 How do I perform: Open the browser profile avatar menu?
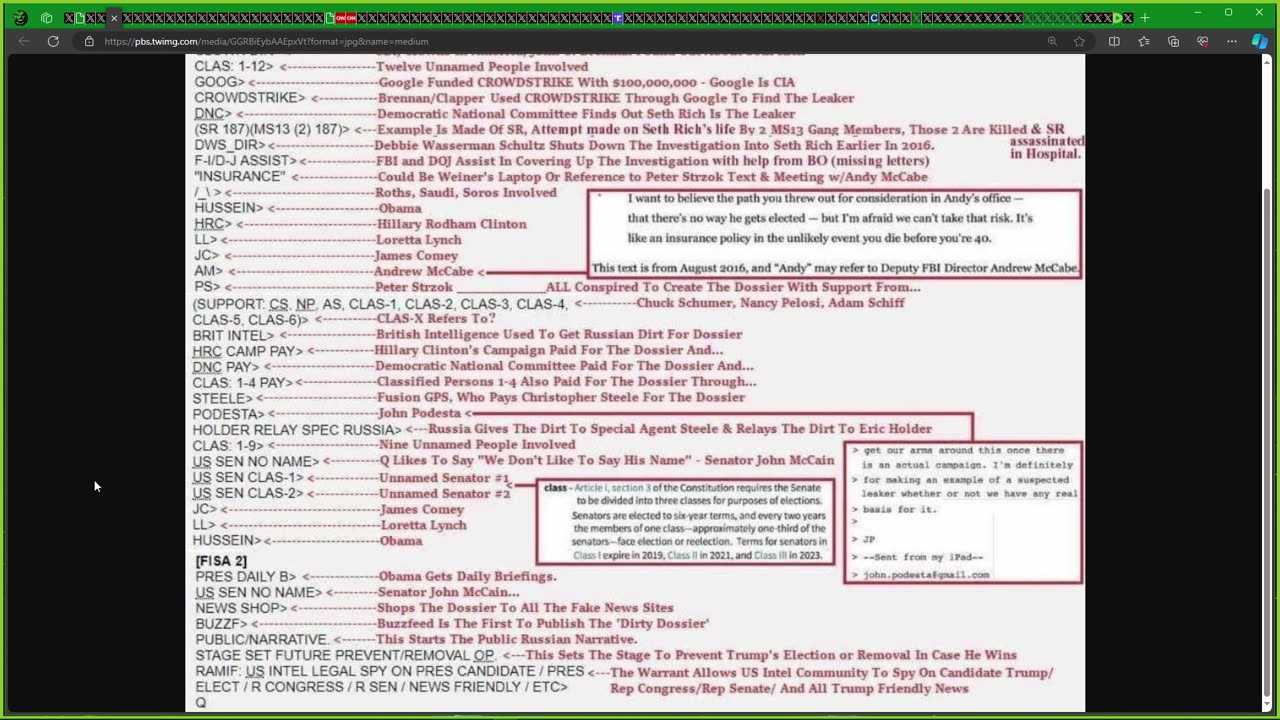(x=20, y=17)
